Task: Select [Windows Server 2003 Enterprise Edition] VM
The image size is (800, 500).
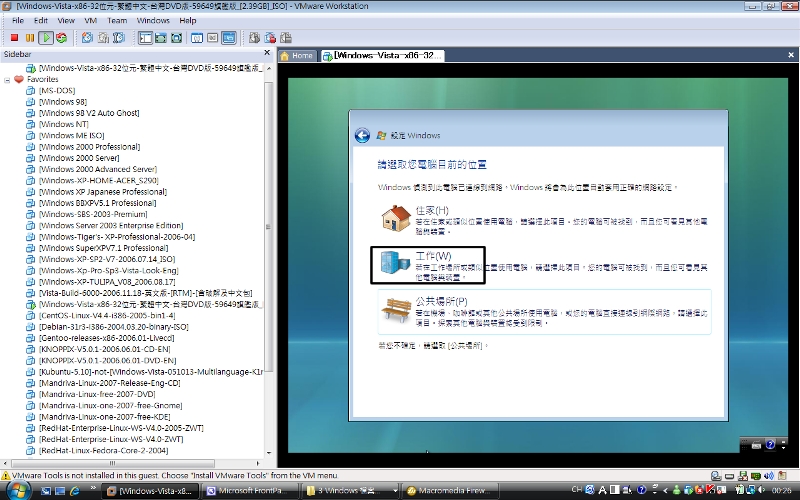Action: tap(111, 225)
